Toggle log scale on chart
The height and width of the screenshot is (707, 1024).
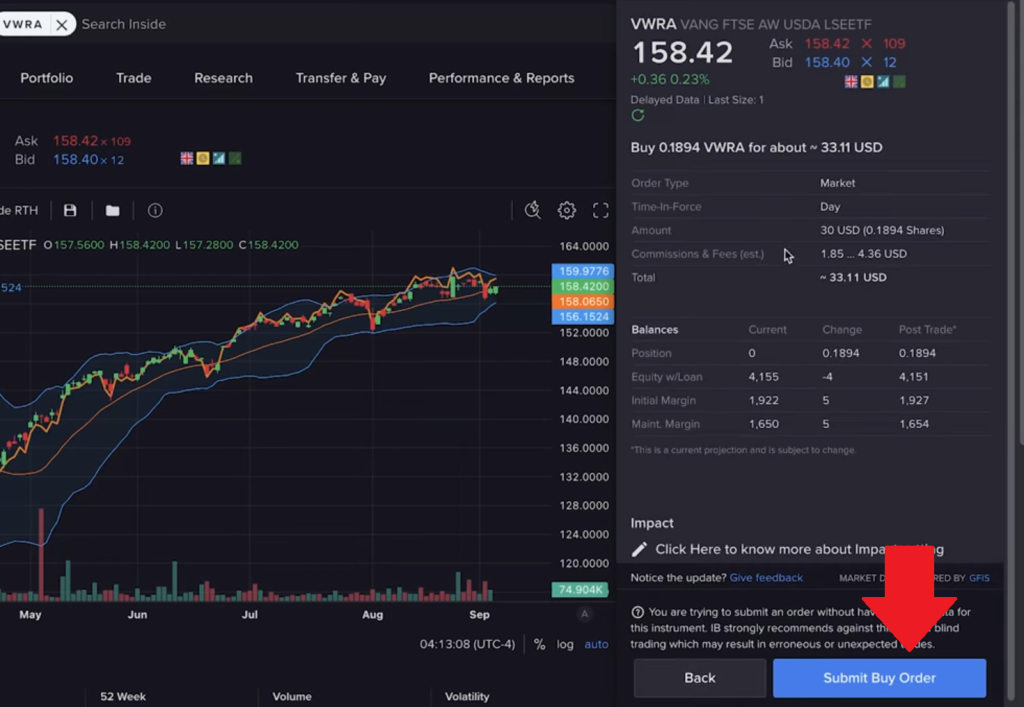[565, 644]
